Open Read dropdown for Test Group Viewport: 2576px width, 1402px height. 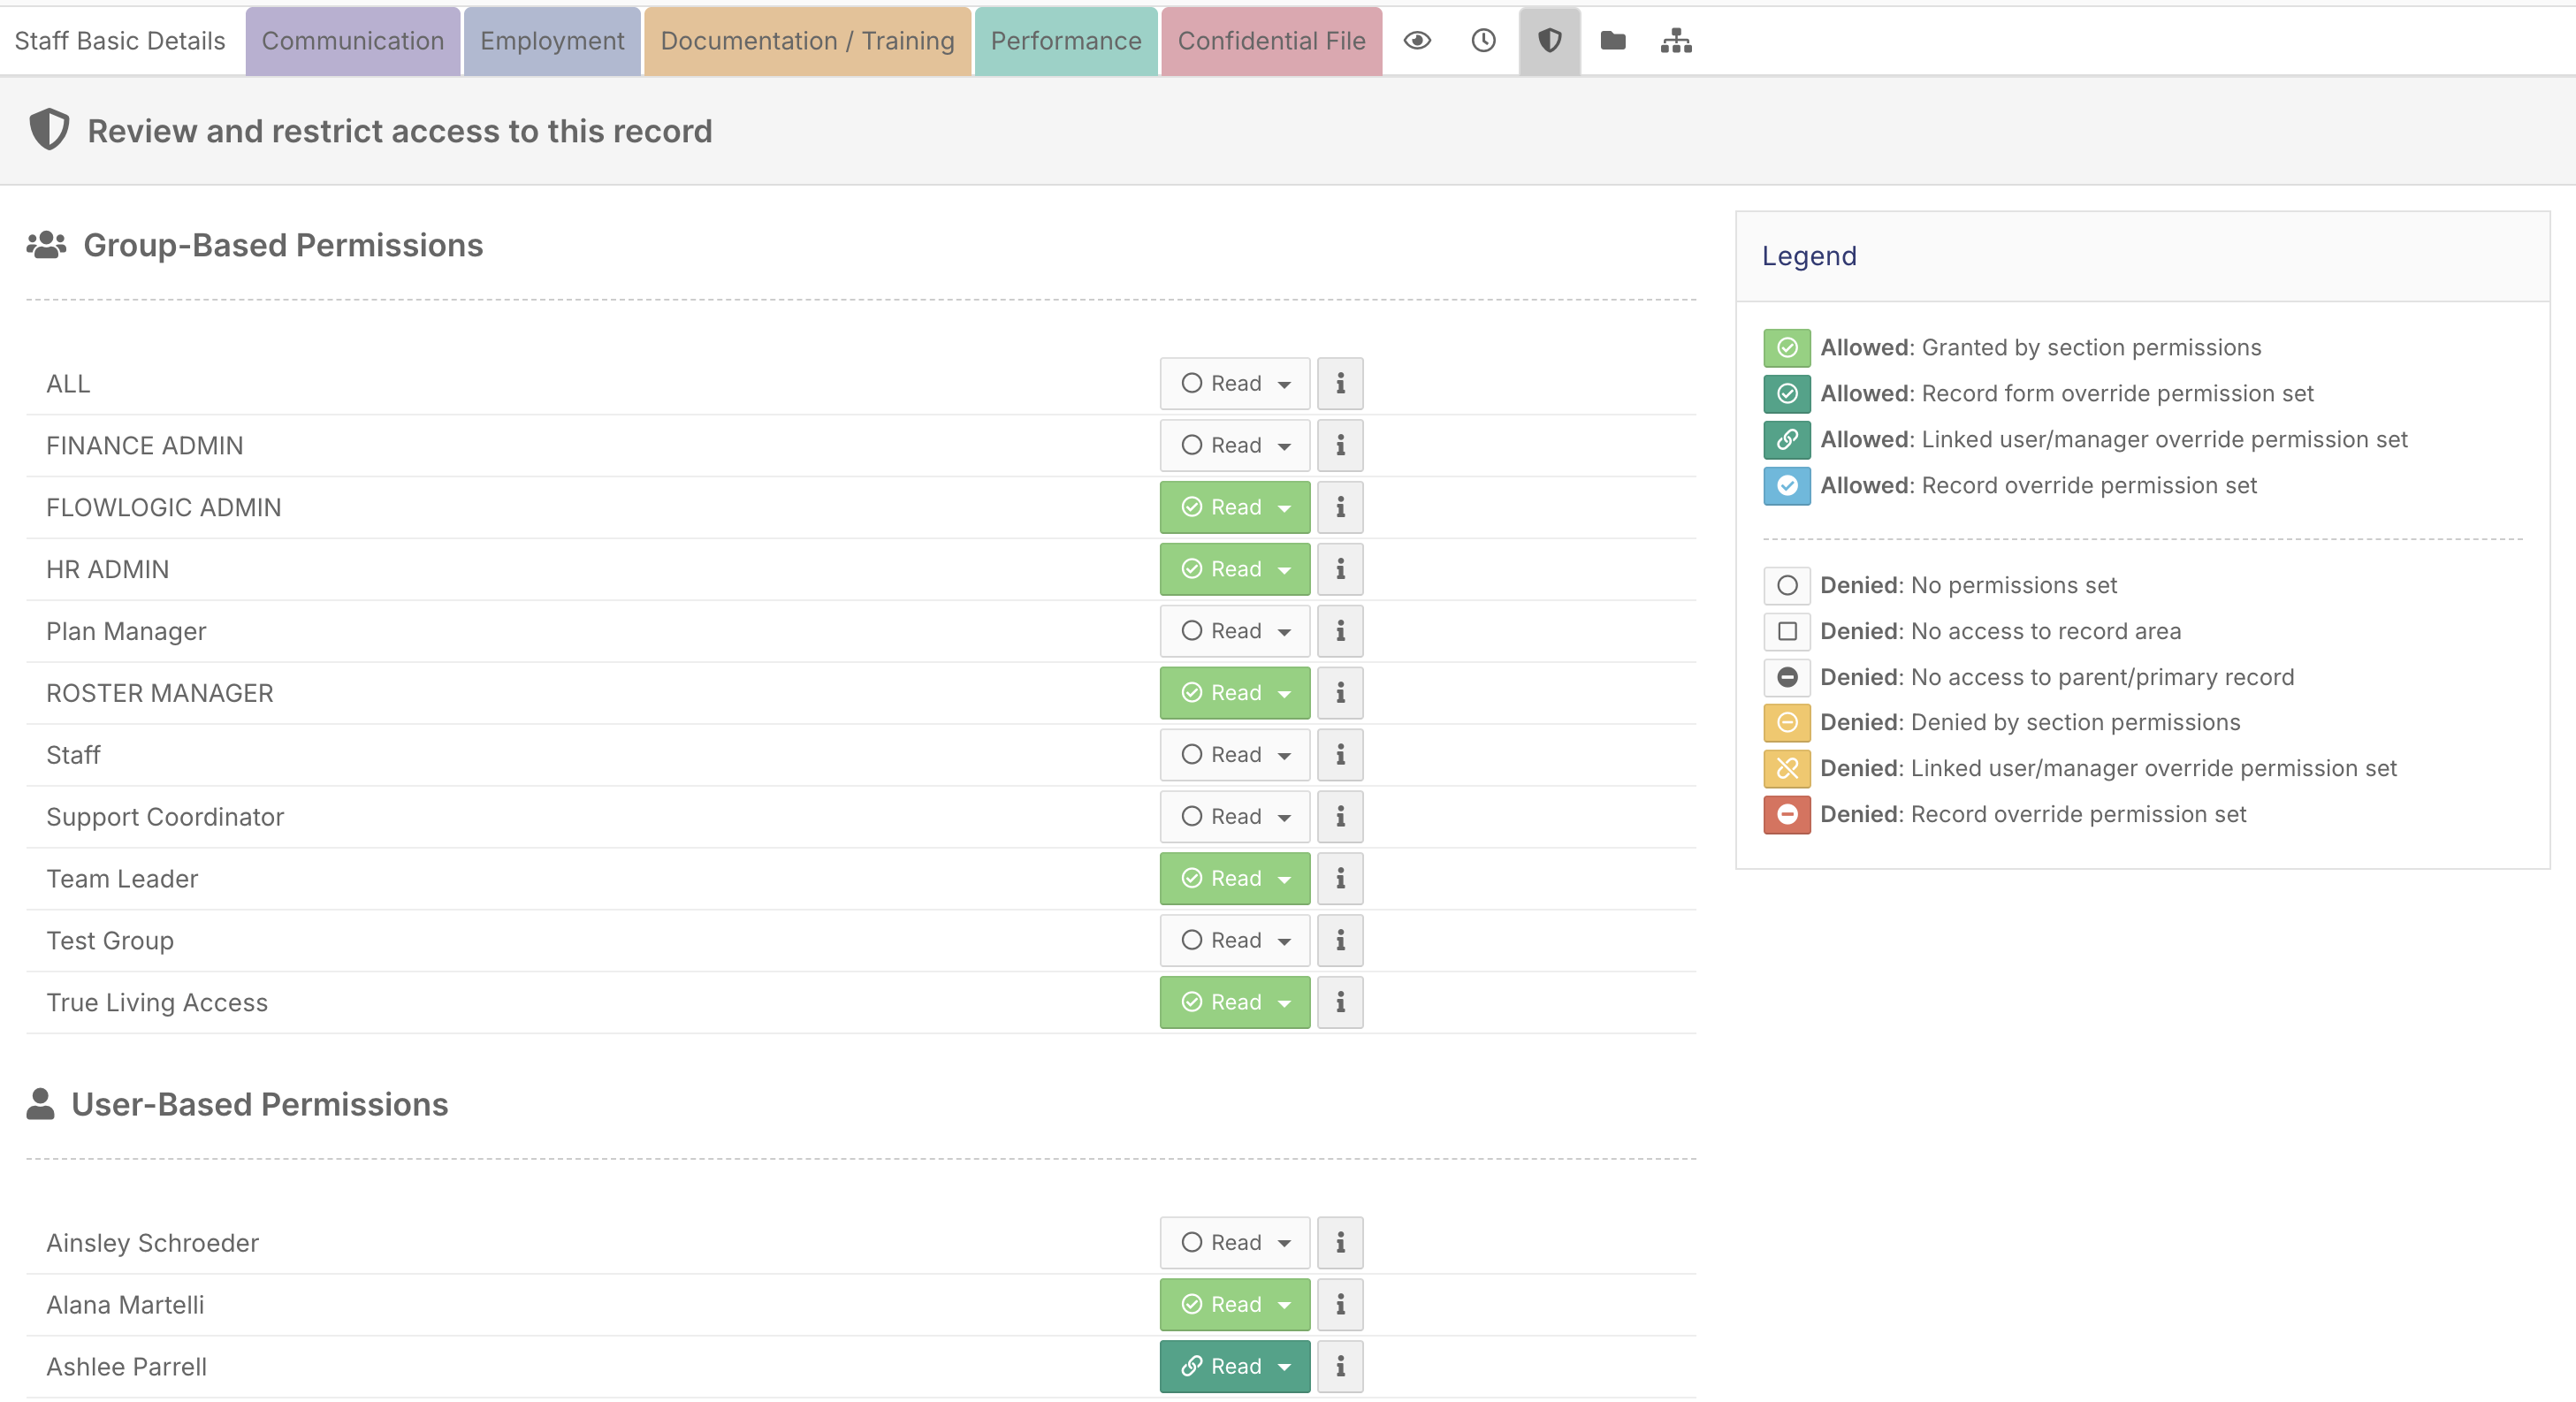pos(1235,941)
